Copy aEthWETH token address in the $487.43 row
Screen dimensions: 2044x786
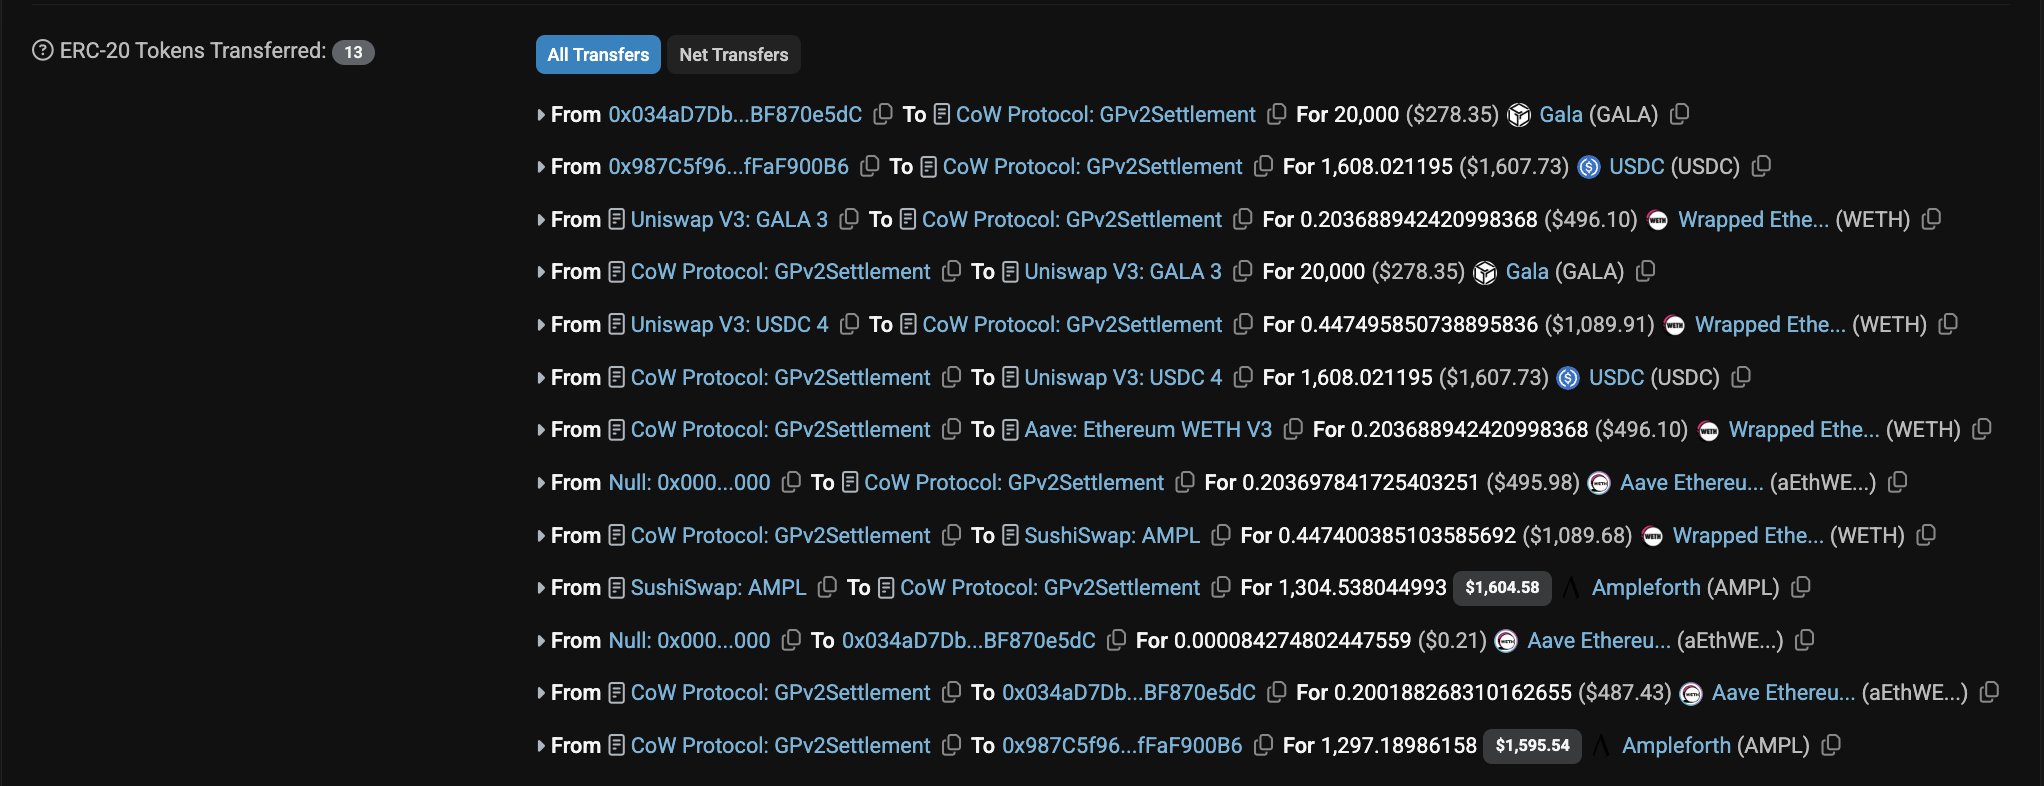(1989, 692)
